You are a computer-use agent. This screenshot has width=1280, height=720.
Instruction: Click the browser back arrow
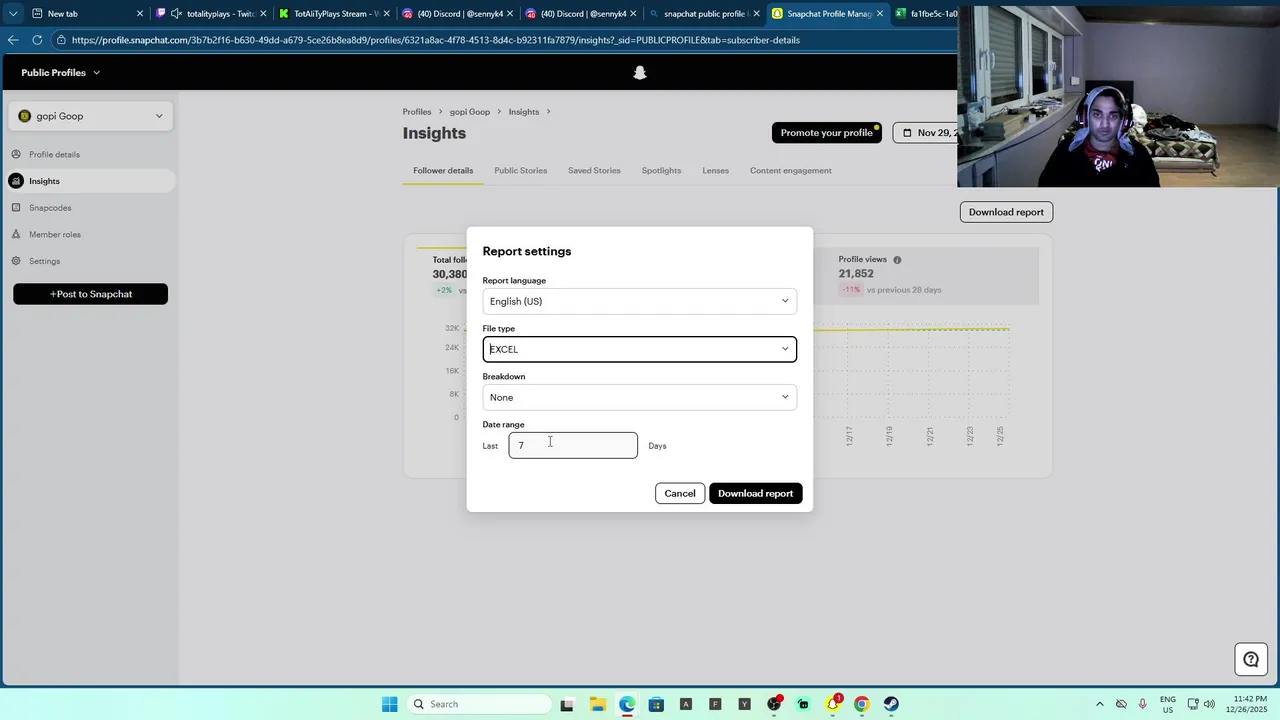[x=13, y=40]
